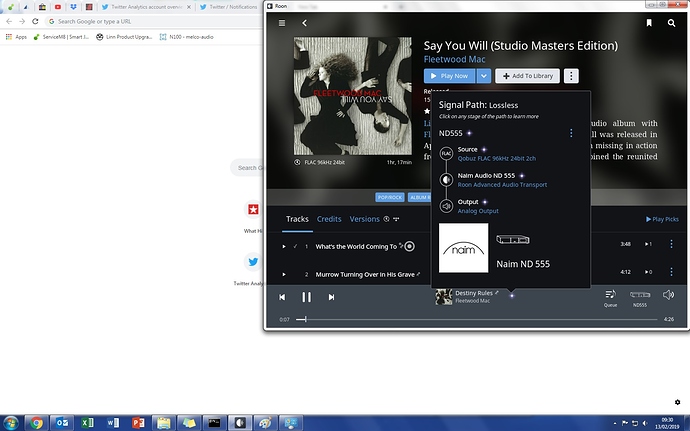Click the signal path light in playback bar
690x431 pixels.
coord(511,296)
